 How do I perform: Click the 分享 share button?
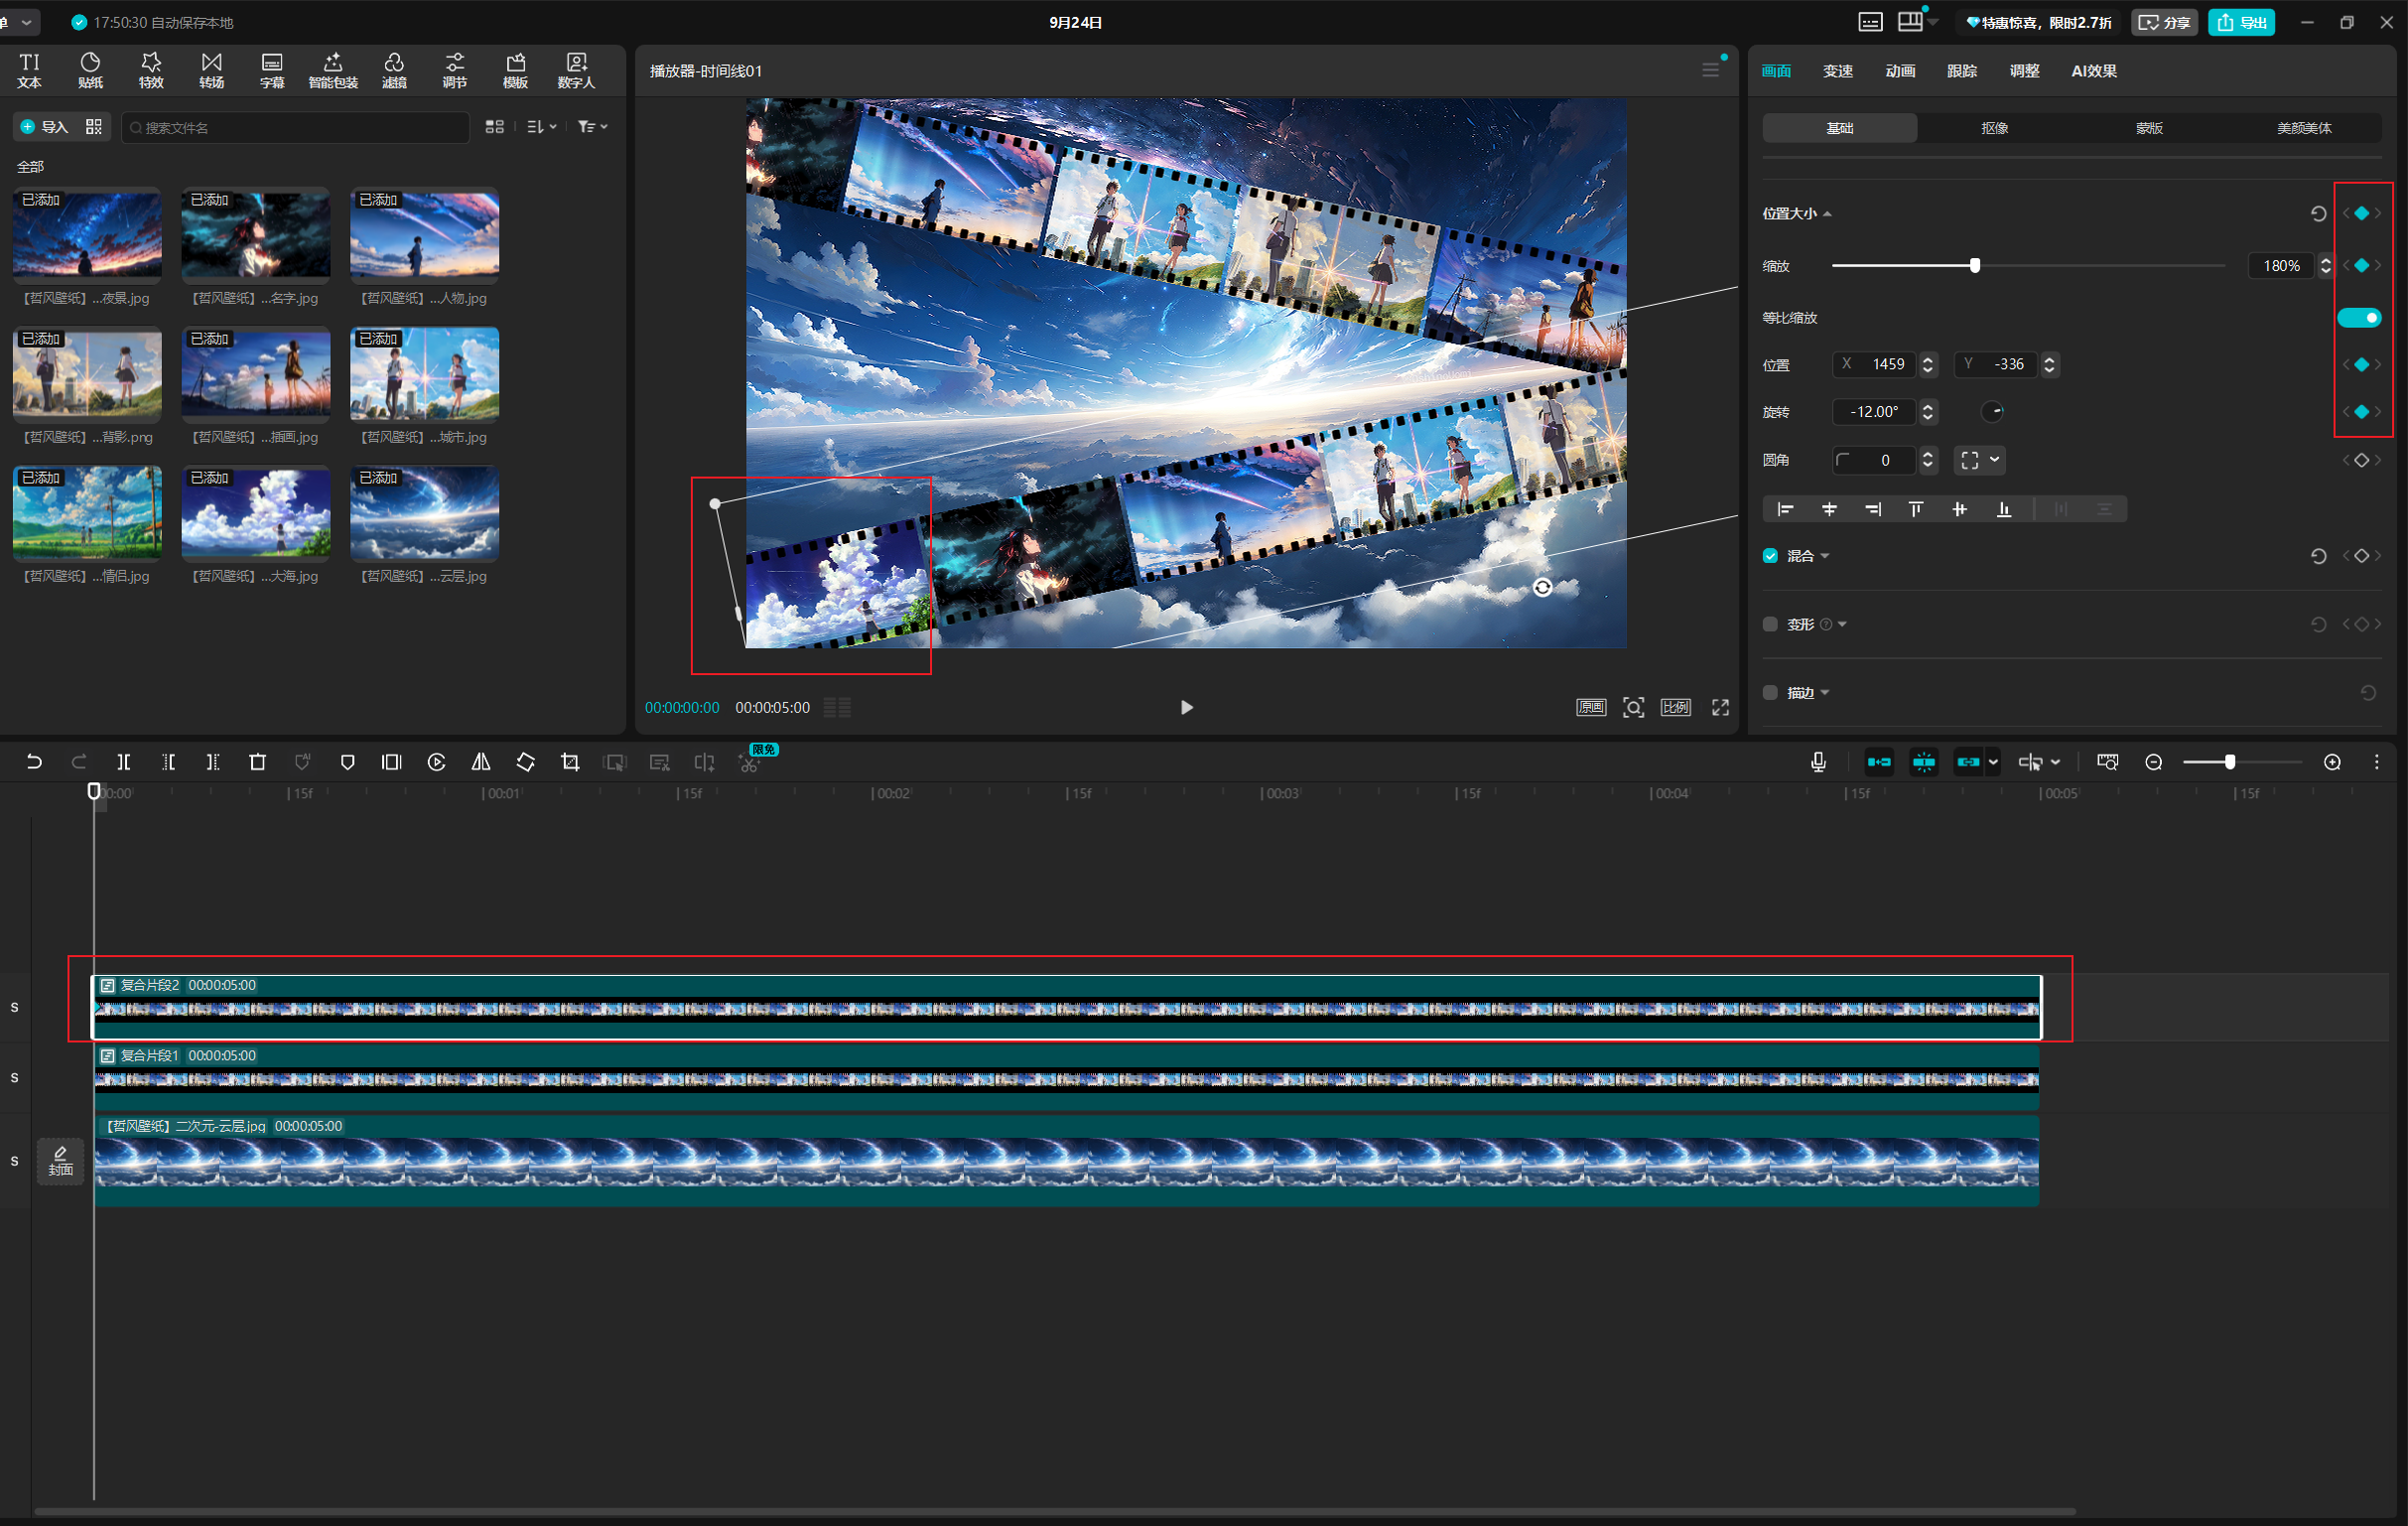click(x=2165, y=22)
